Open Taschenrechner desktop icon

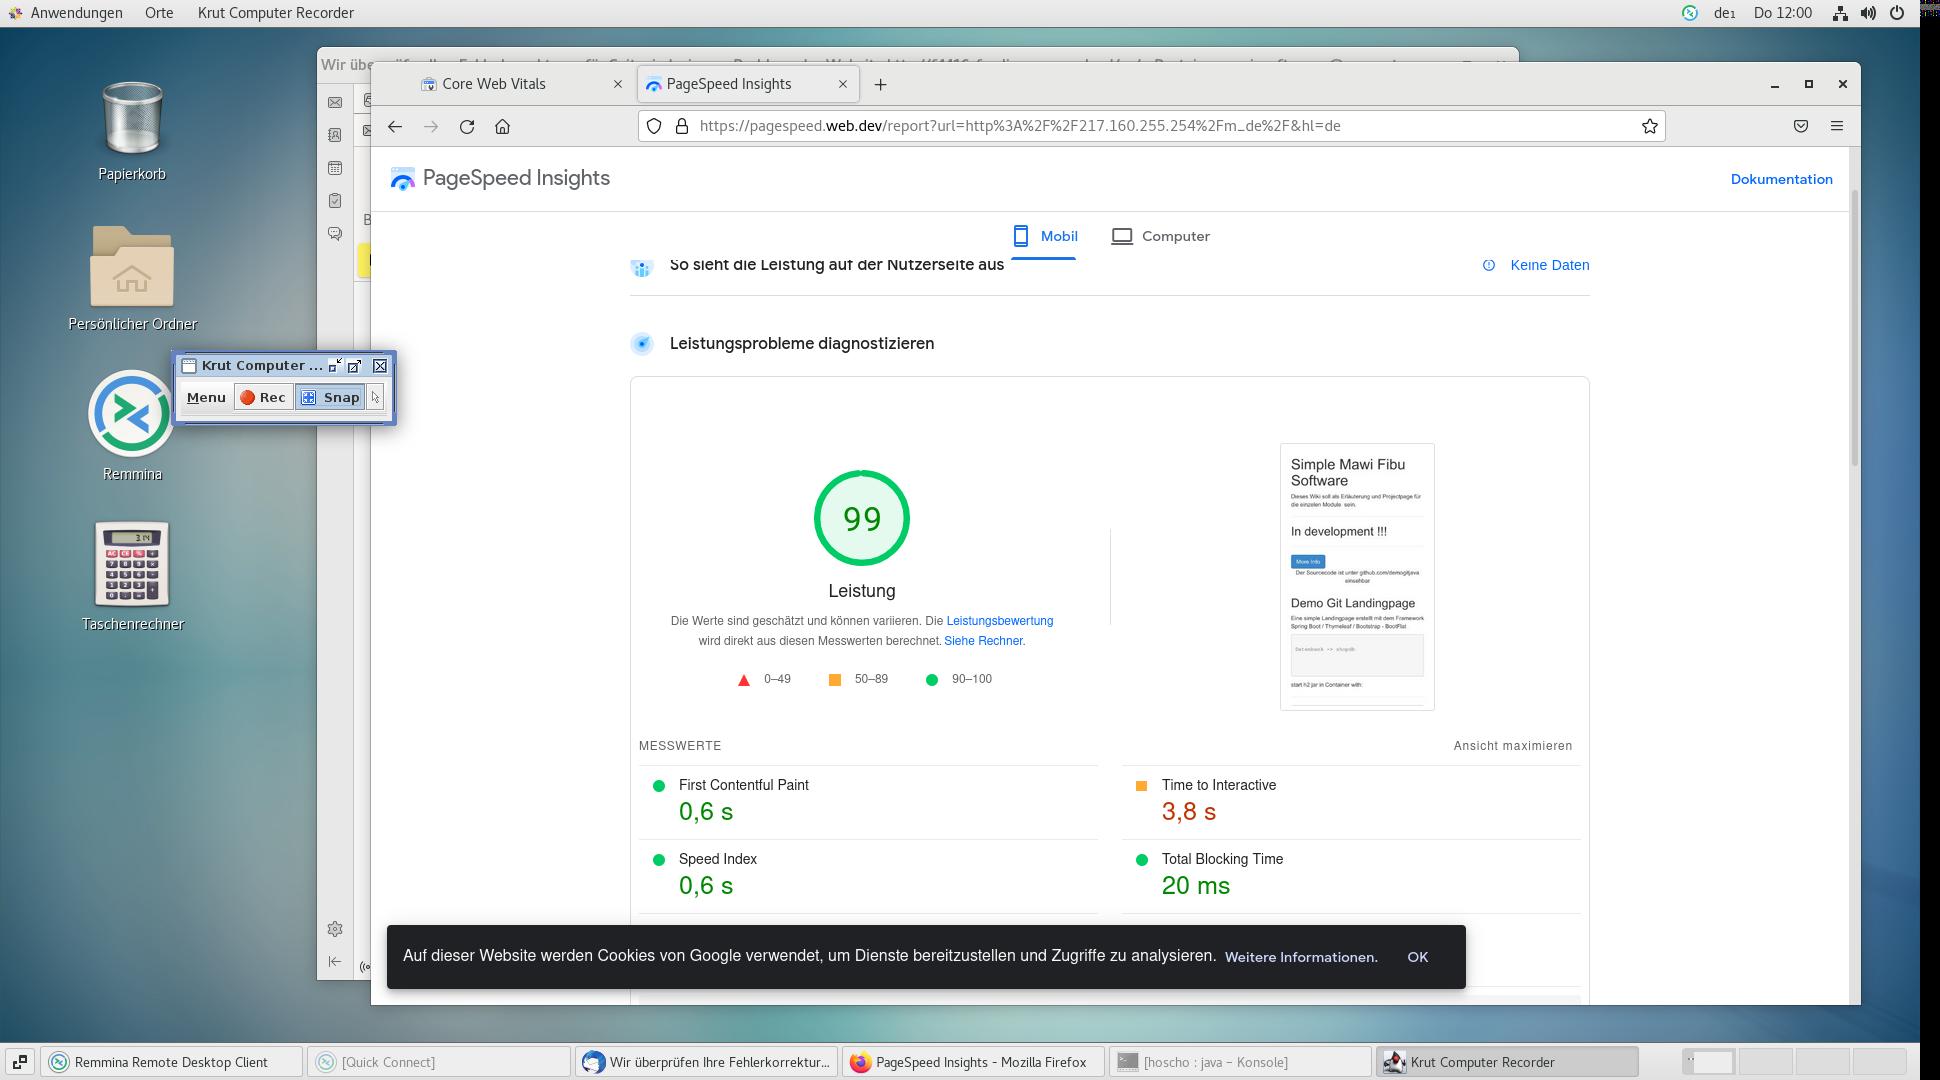132,566
